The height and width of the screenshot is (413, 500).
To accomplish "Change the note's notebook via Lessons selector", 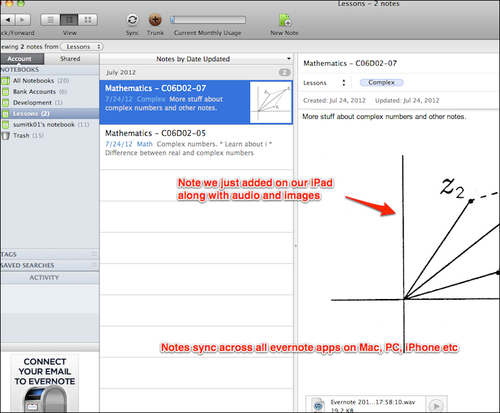I will coord(325,83).
